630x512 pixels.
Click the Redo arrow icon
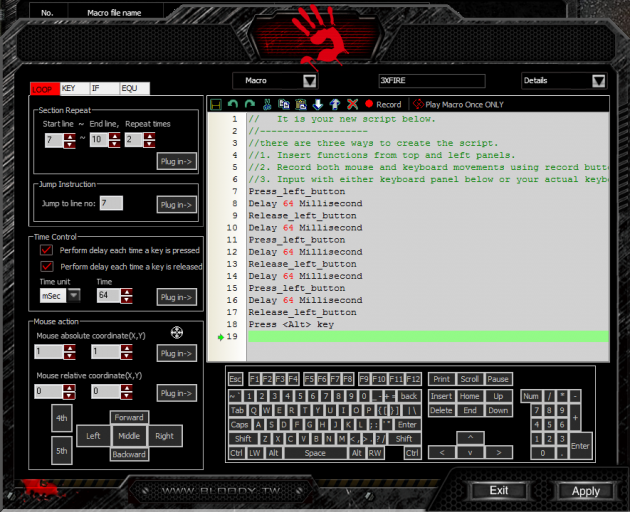[250, 104]
